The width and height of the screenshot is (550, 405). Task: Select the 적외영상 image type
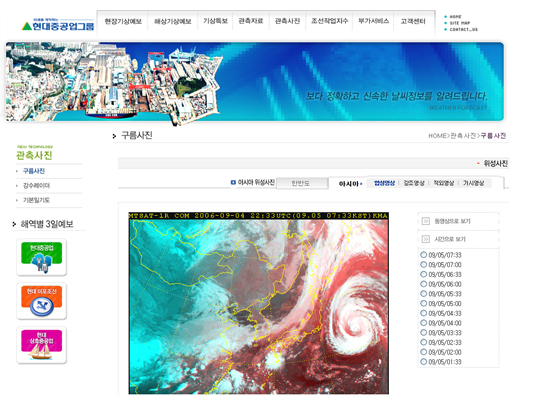[x=443, y=183]
